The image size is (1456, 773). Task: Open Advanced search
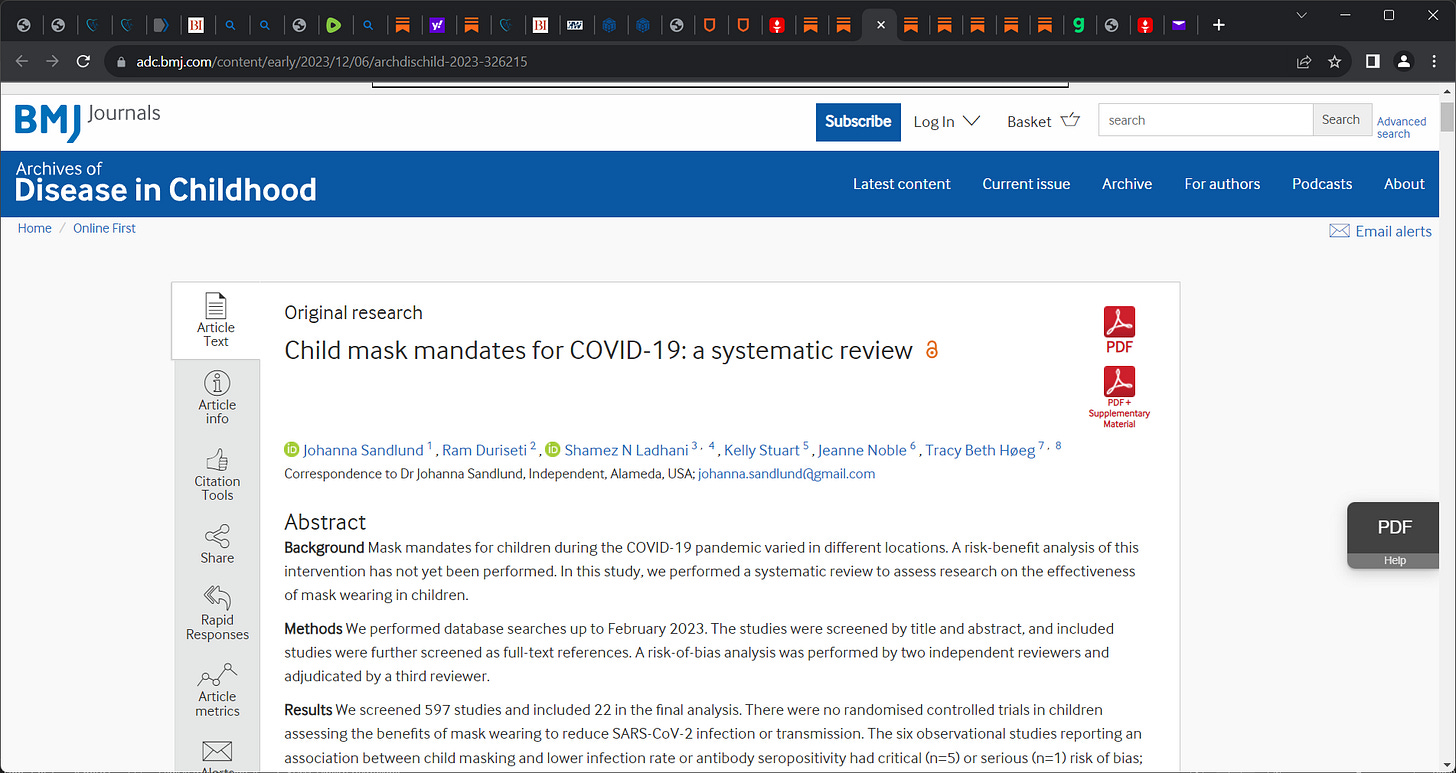coord(1401,127)
